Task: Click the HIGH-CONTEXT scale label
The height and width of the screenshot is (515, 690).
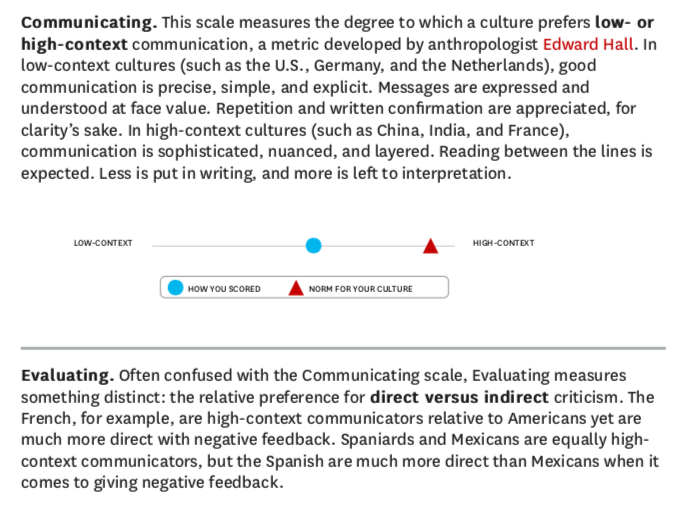Action: pyautogui.click(x=503, y=243)
